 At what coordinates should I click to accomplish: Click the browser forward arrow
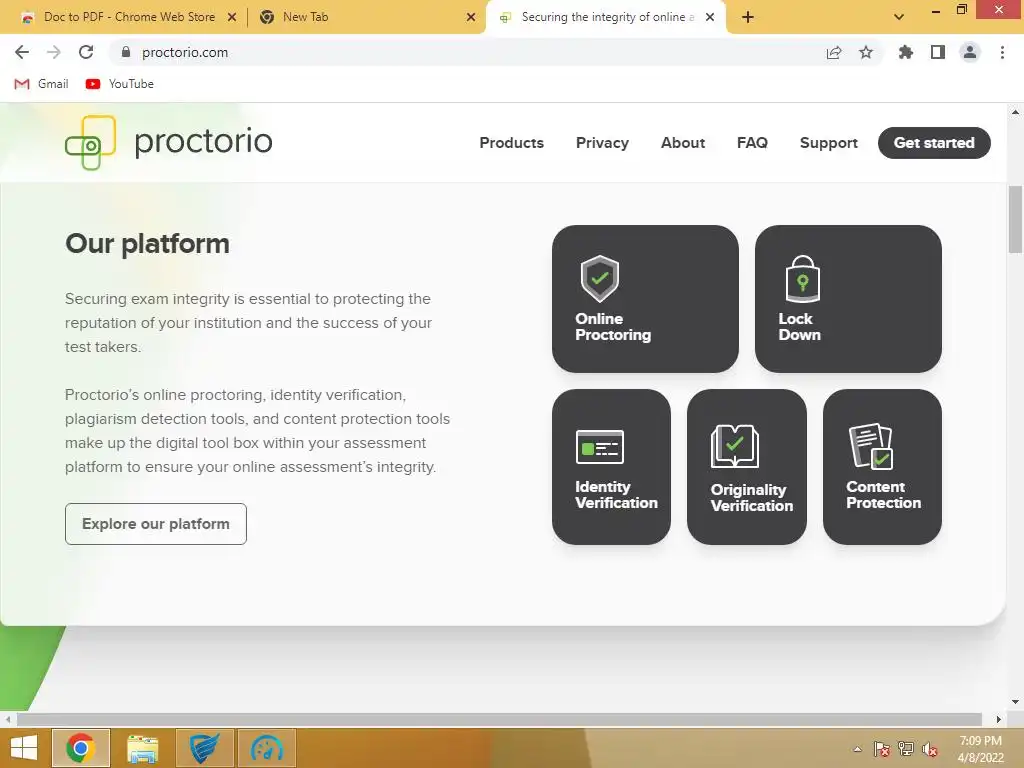click(54, 52)
